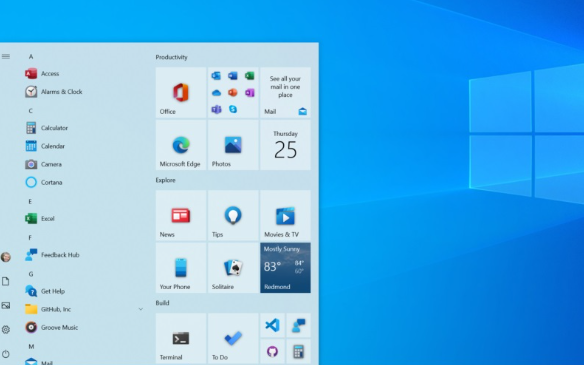This screenshot has width=584, height=365.
Task: Open Excel in the Office folder tile
Action: coord(250,76)
